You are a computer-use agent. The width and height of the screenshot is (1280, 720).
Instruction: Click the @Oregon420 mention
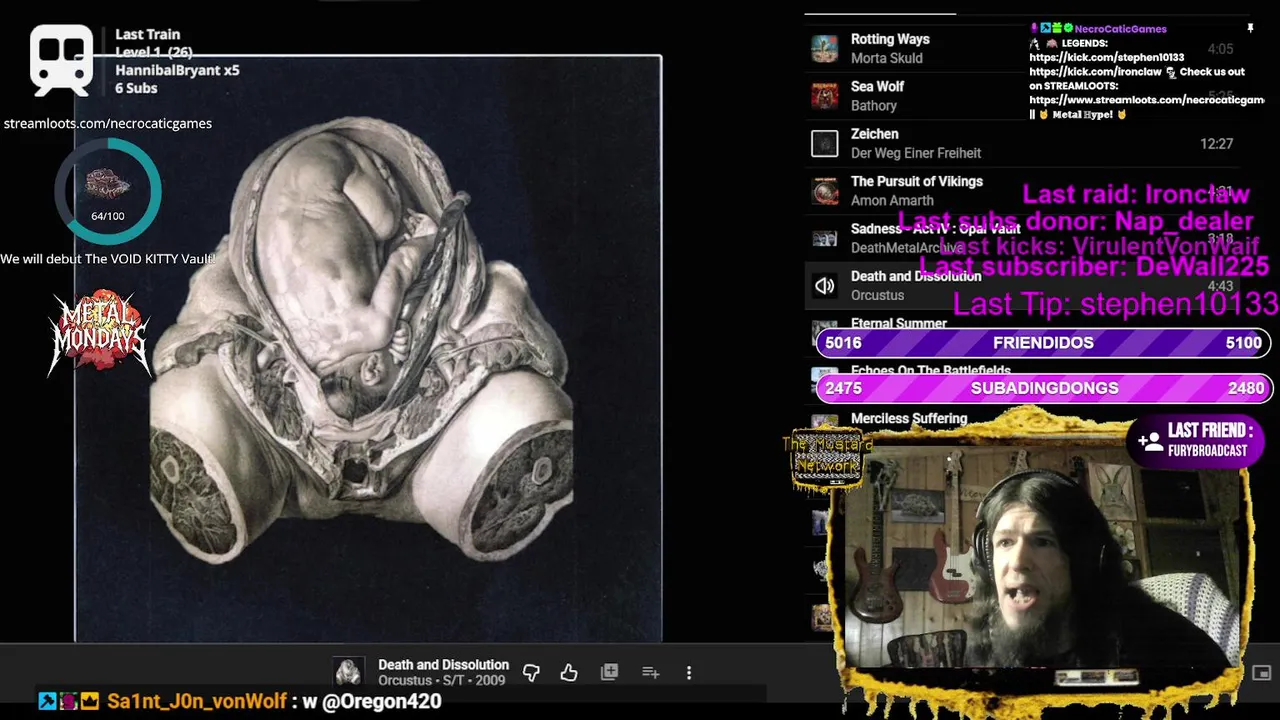[x=380, y=701]
